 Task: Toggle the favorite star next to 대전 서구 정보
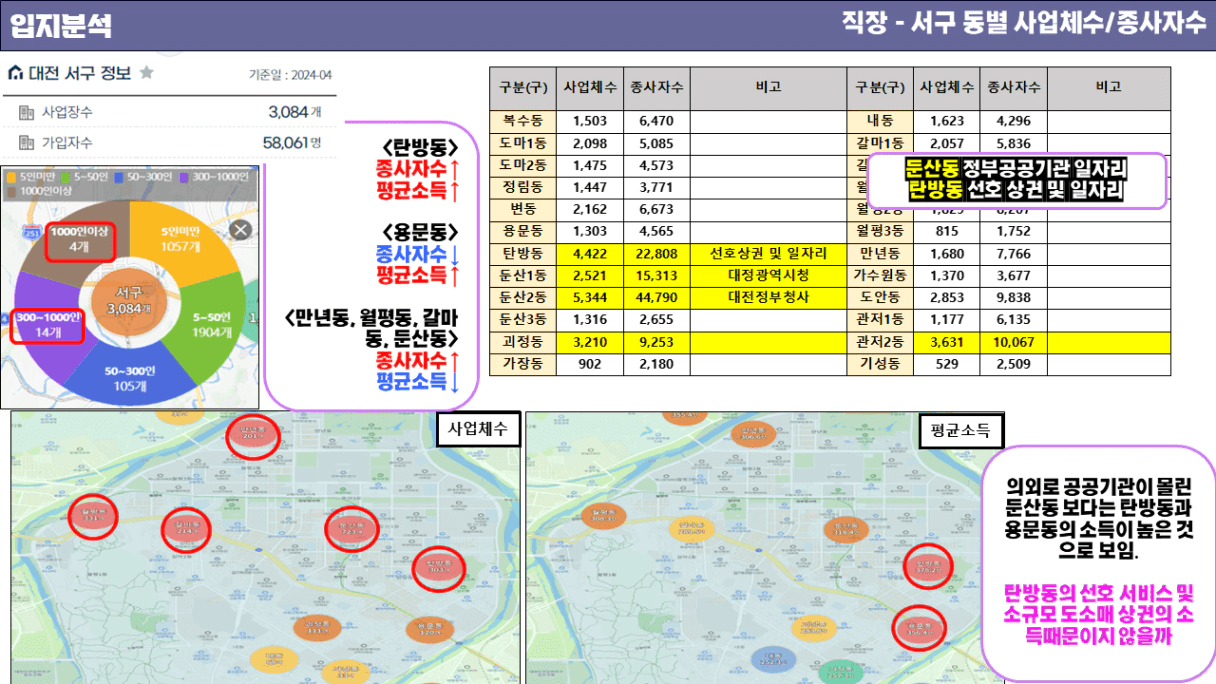point(147,73)
